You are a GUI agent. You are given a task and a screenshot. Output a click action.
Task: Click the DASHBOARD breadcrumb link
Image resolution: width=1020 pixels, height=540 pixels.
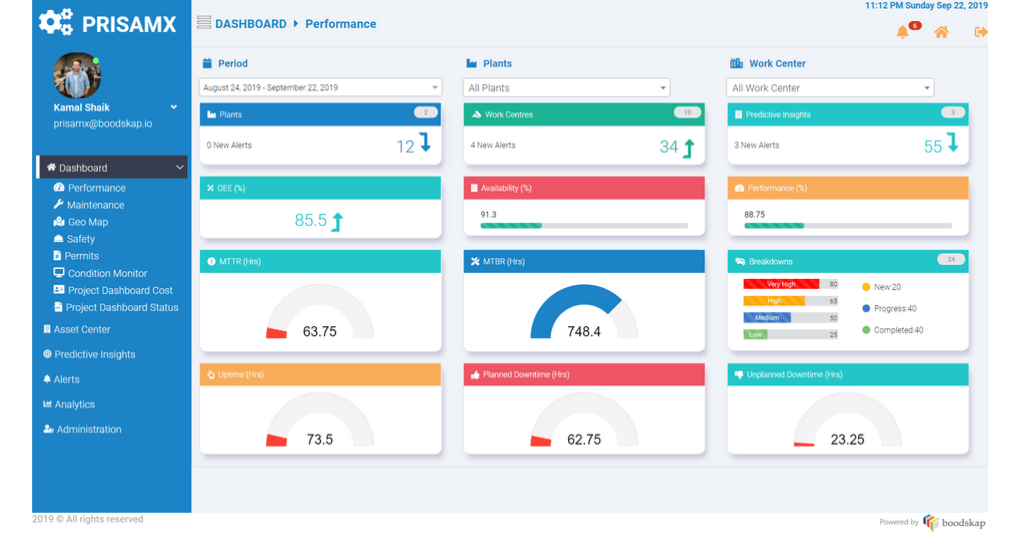(x=250, y=23)
